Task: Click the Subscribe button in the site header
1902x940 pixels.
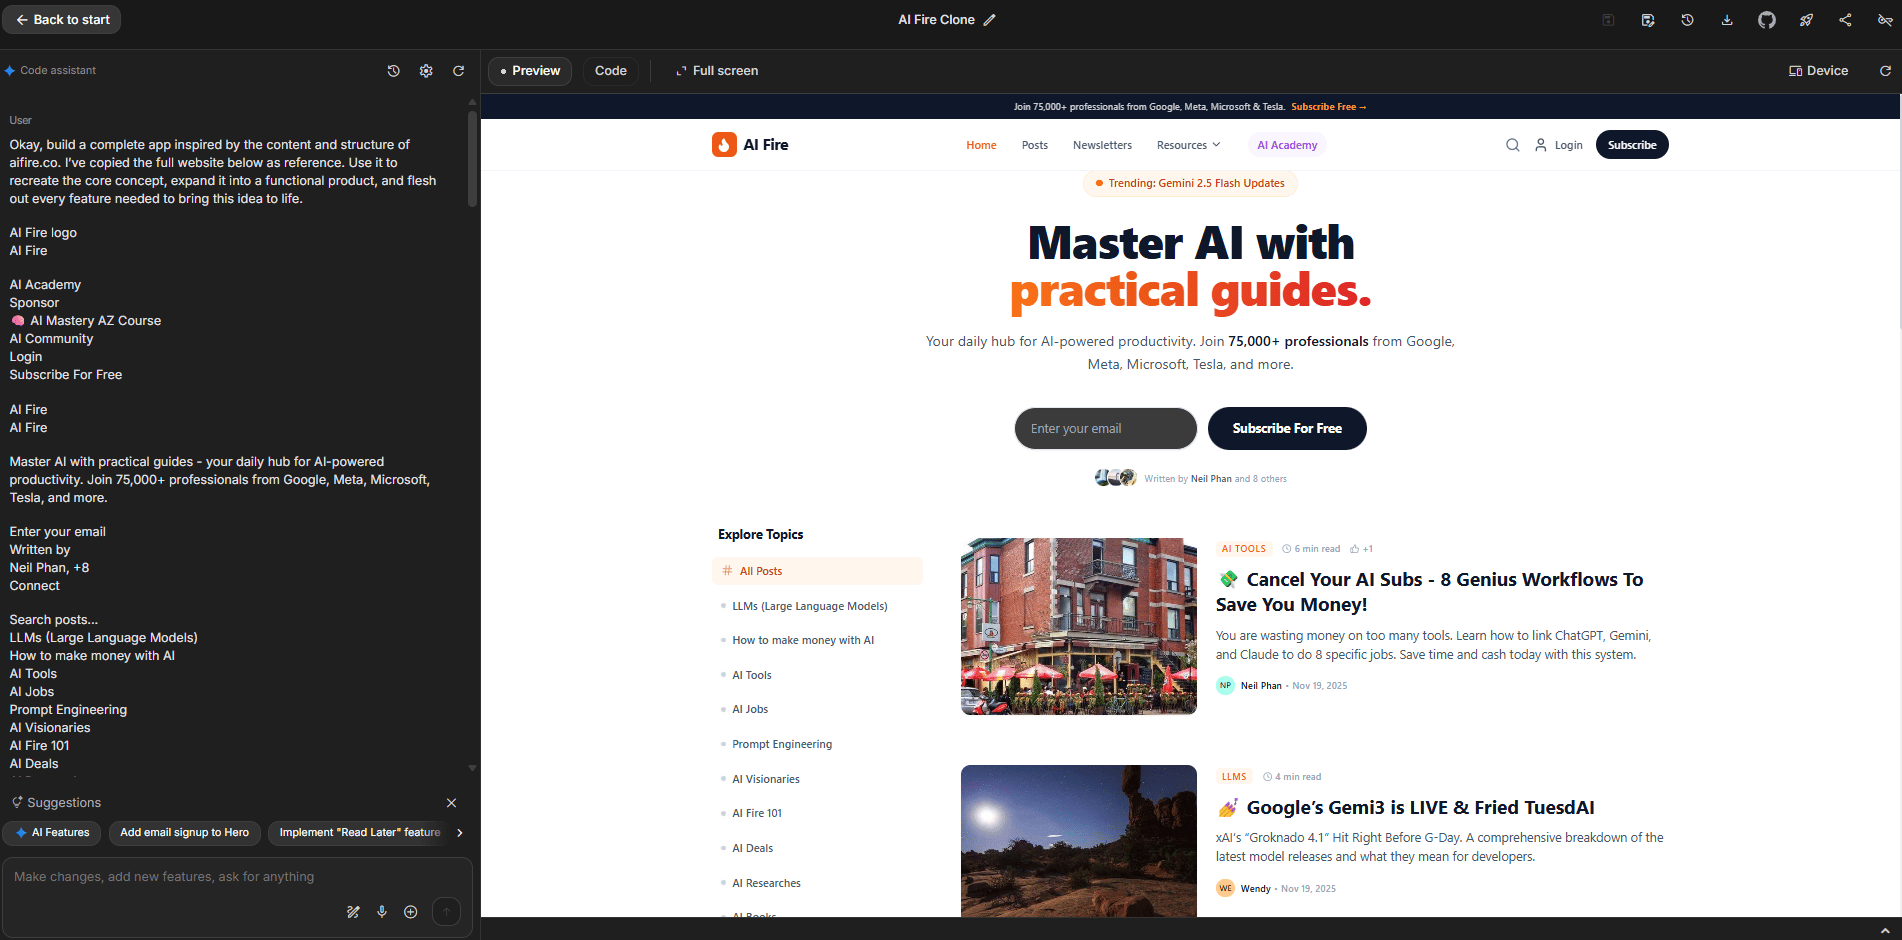Action: [1632, 145]
